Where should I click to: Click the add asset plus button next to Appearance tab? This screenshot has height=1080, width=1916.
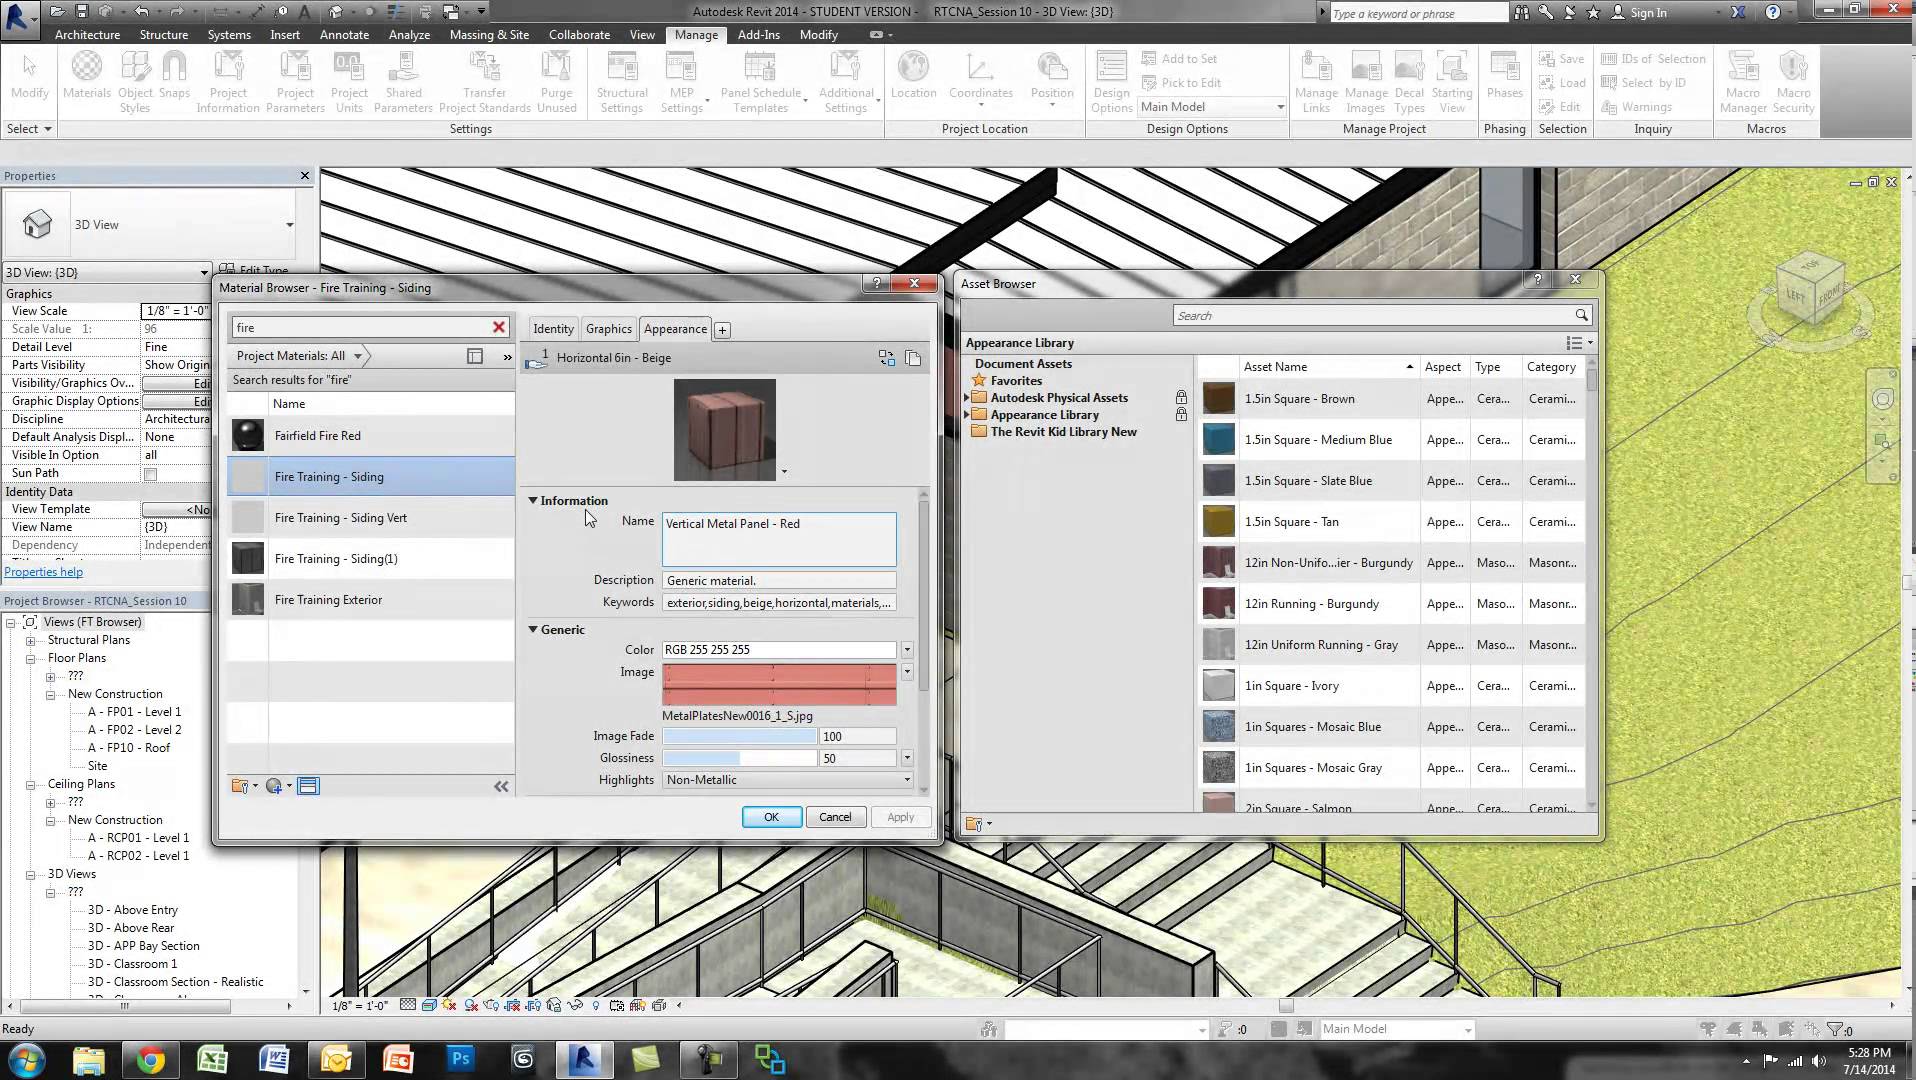tap(722, 330)
